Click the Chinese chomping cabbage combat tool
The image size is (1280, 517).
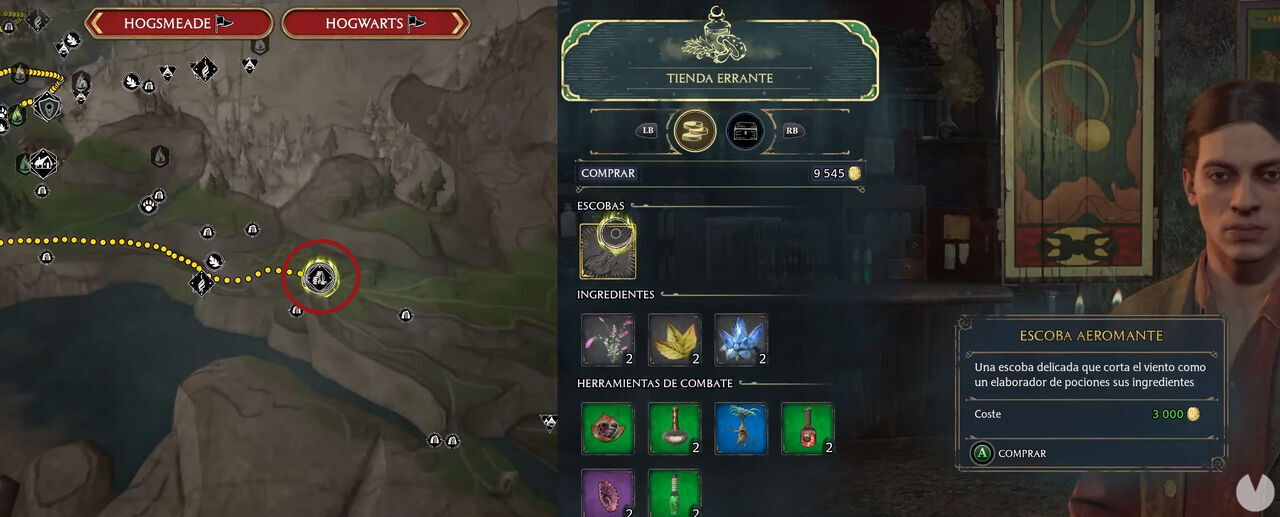pos(608,428)
